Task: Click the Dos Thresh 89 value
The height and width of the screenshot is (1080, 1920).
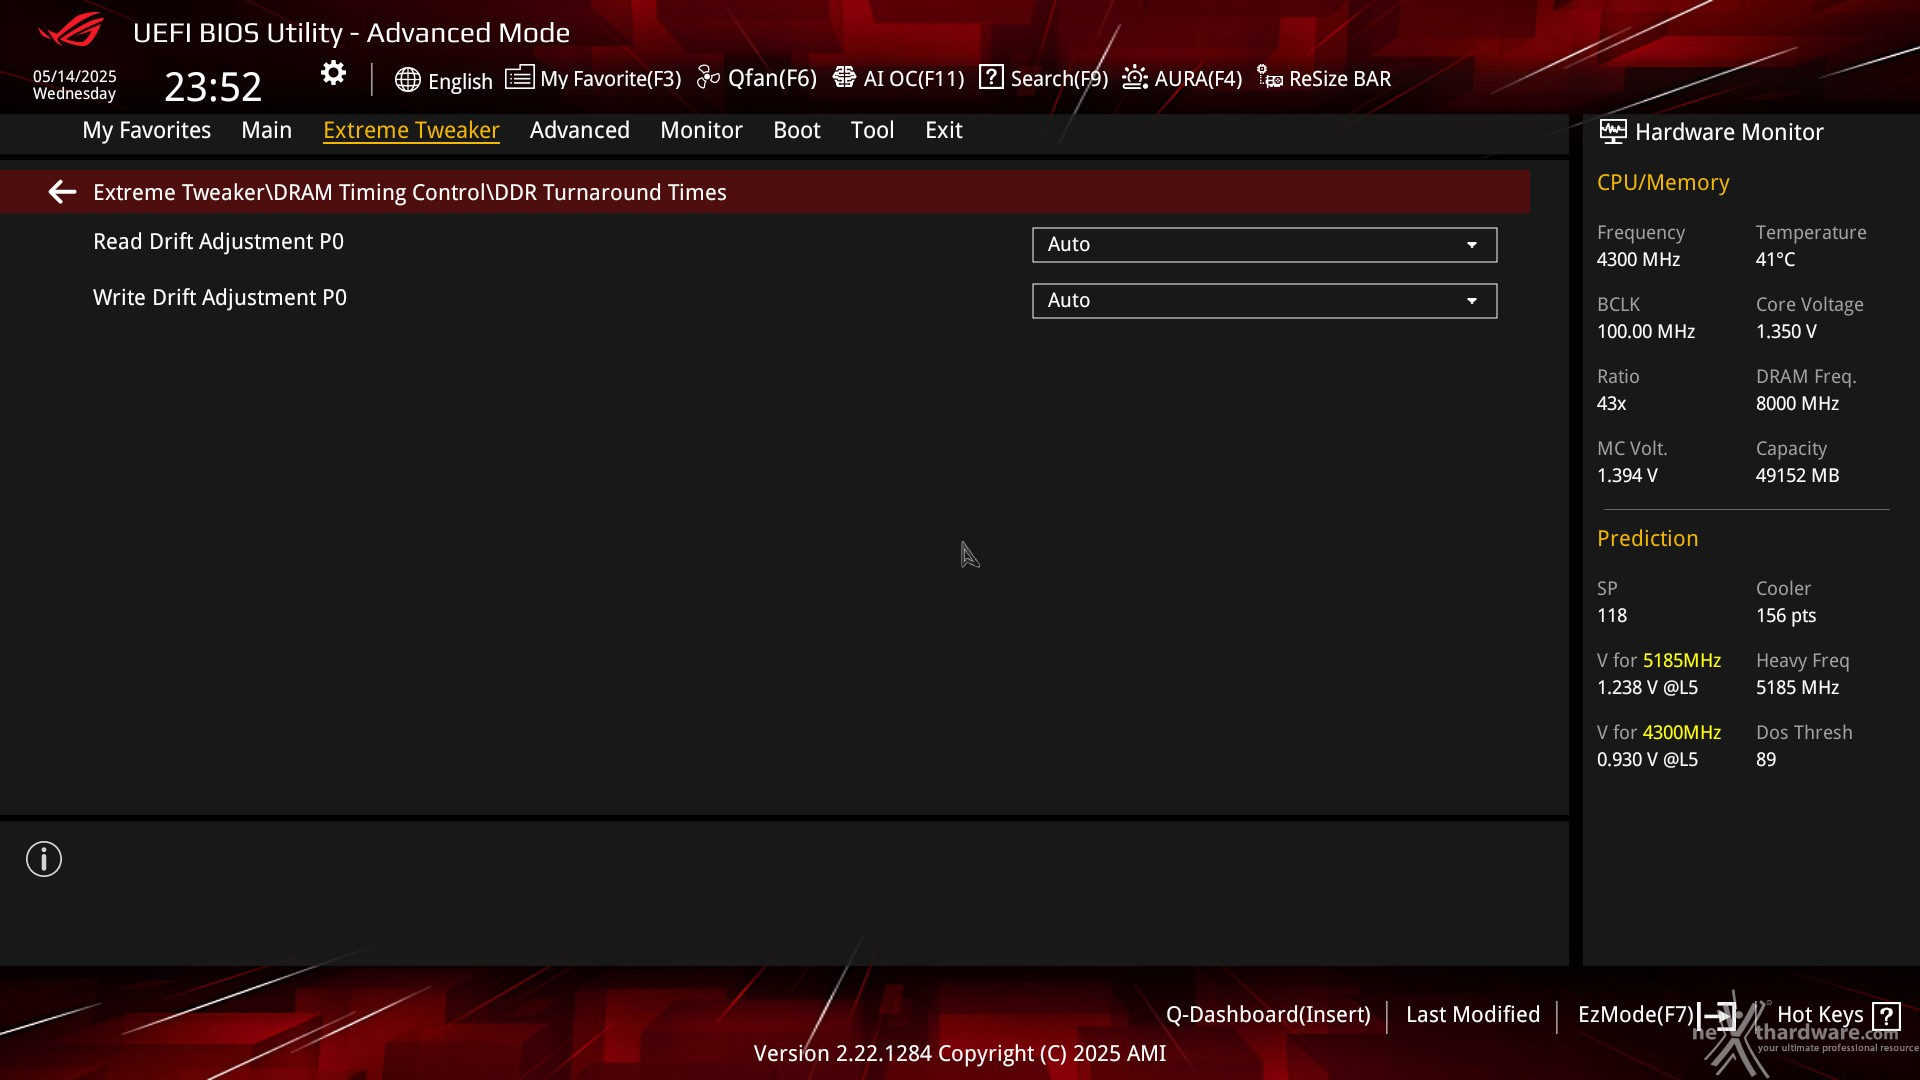Action: pos(1766,760)
